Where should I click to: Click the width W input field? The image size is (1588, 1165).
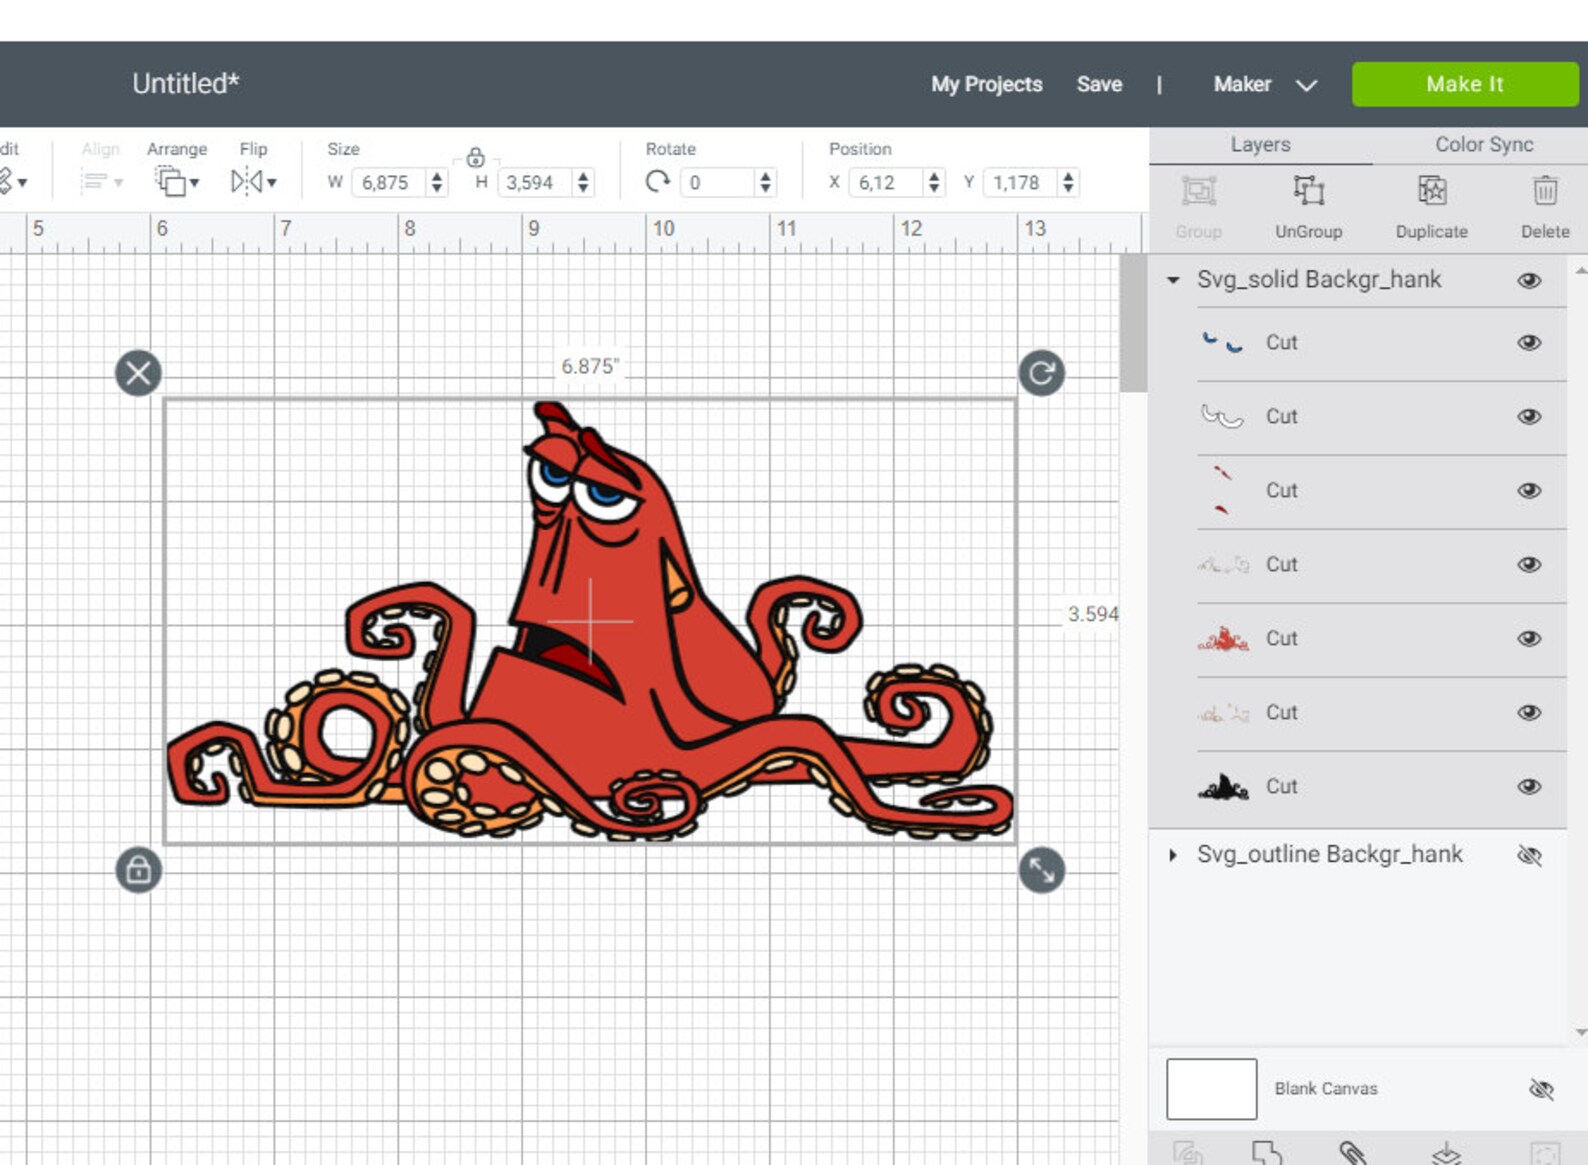[389, 182]
